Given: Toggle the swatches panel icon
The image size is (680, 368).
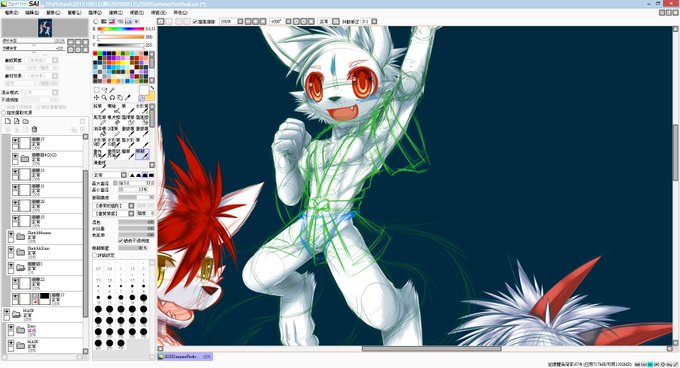Looking at the screenshot, I should pos(128,21).
